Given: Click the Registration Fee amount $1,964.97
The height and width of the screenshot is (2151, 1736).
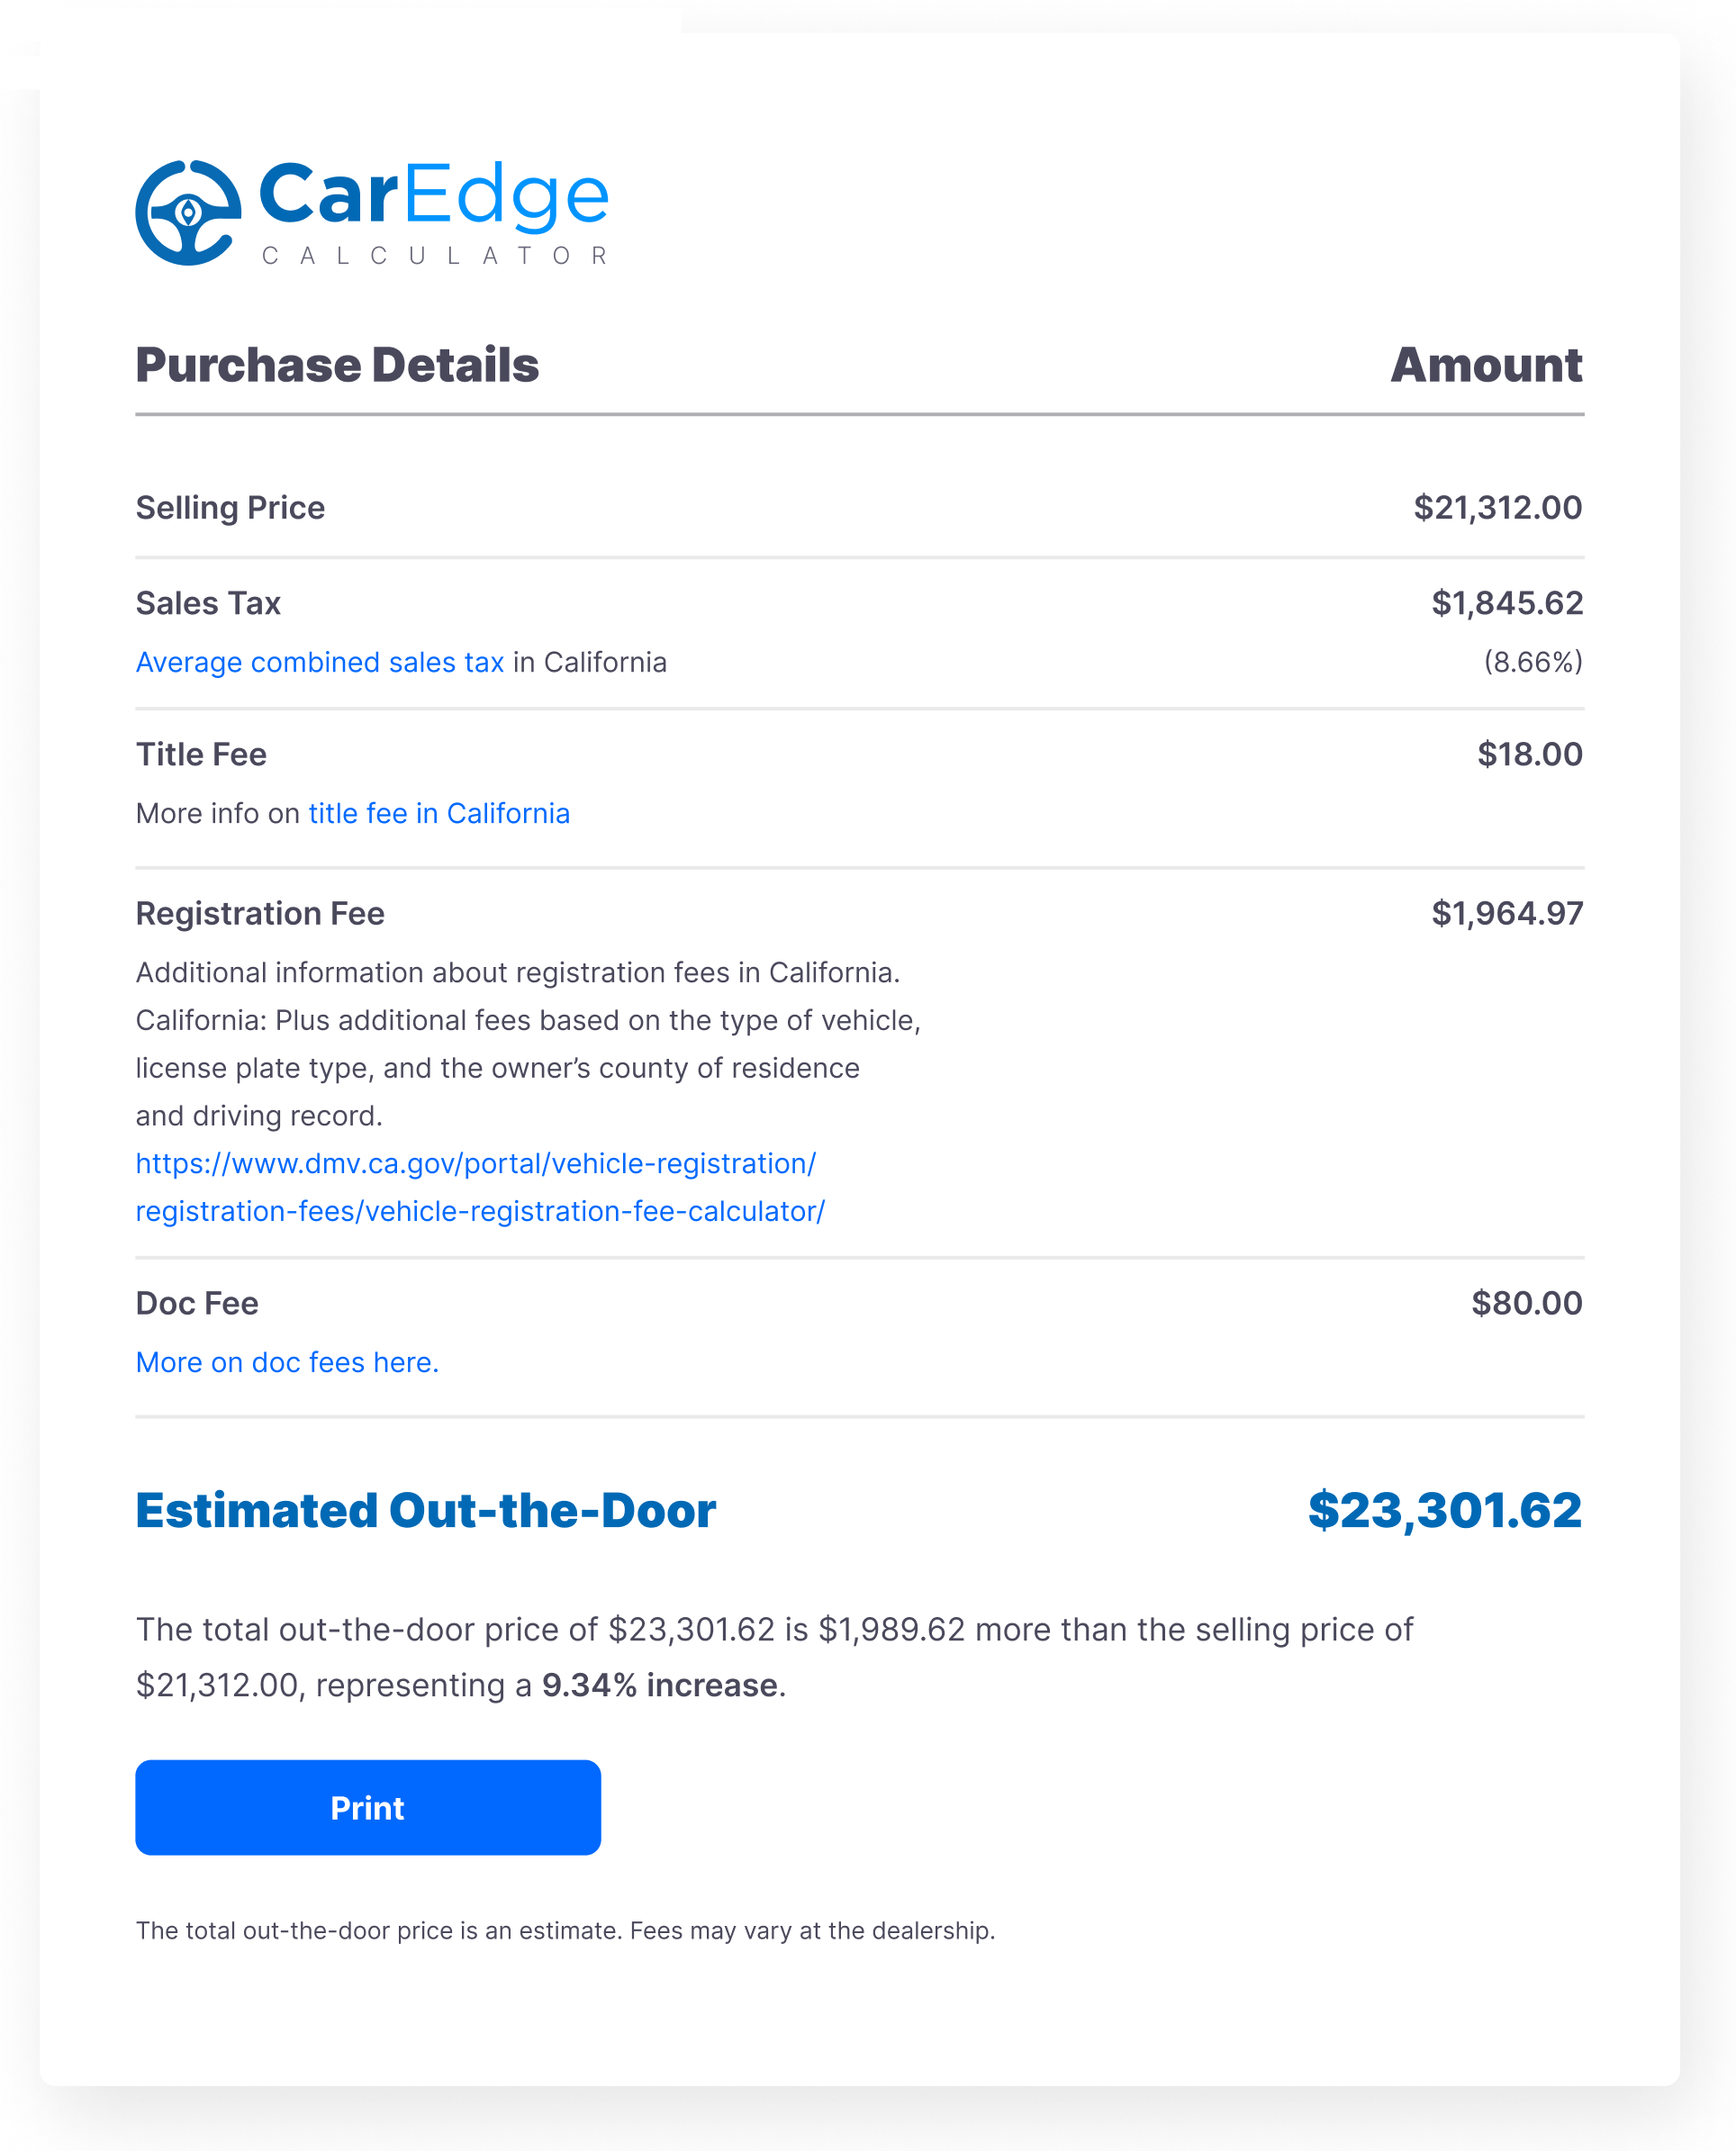Looking at the screenshot, I should [x=1506, y=913].
